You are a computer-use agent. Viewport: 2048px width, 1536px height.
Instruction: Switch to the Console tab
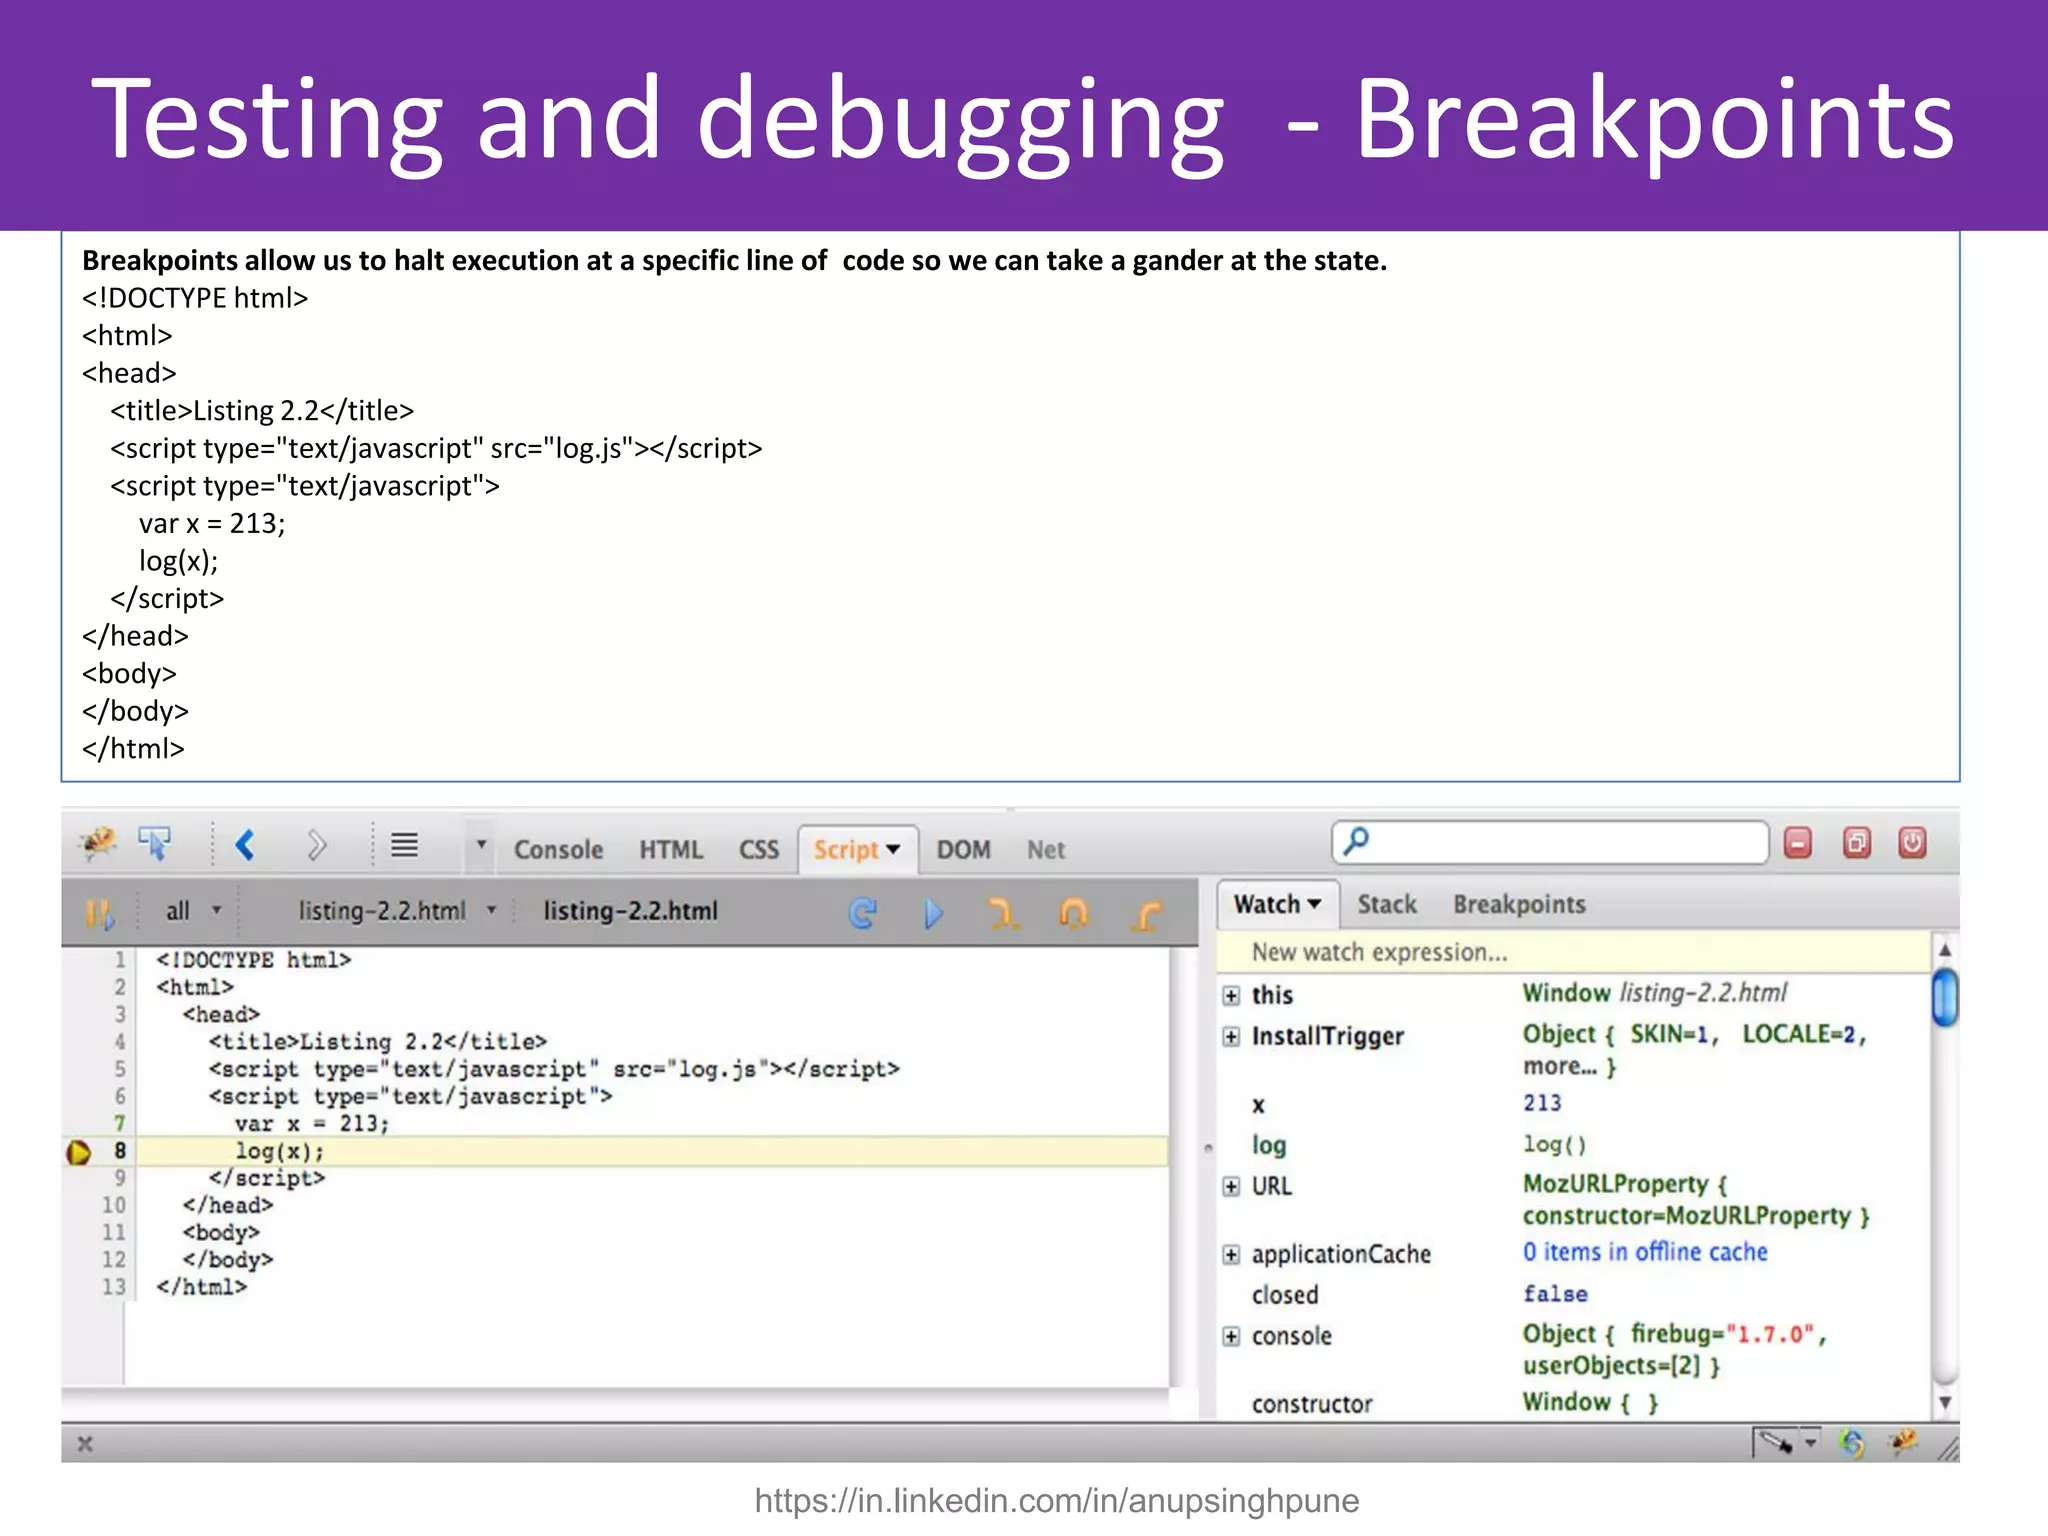558,850
